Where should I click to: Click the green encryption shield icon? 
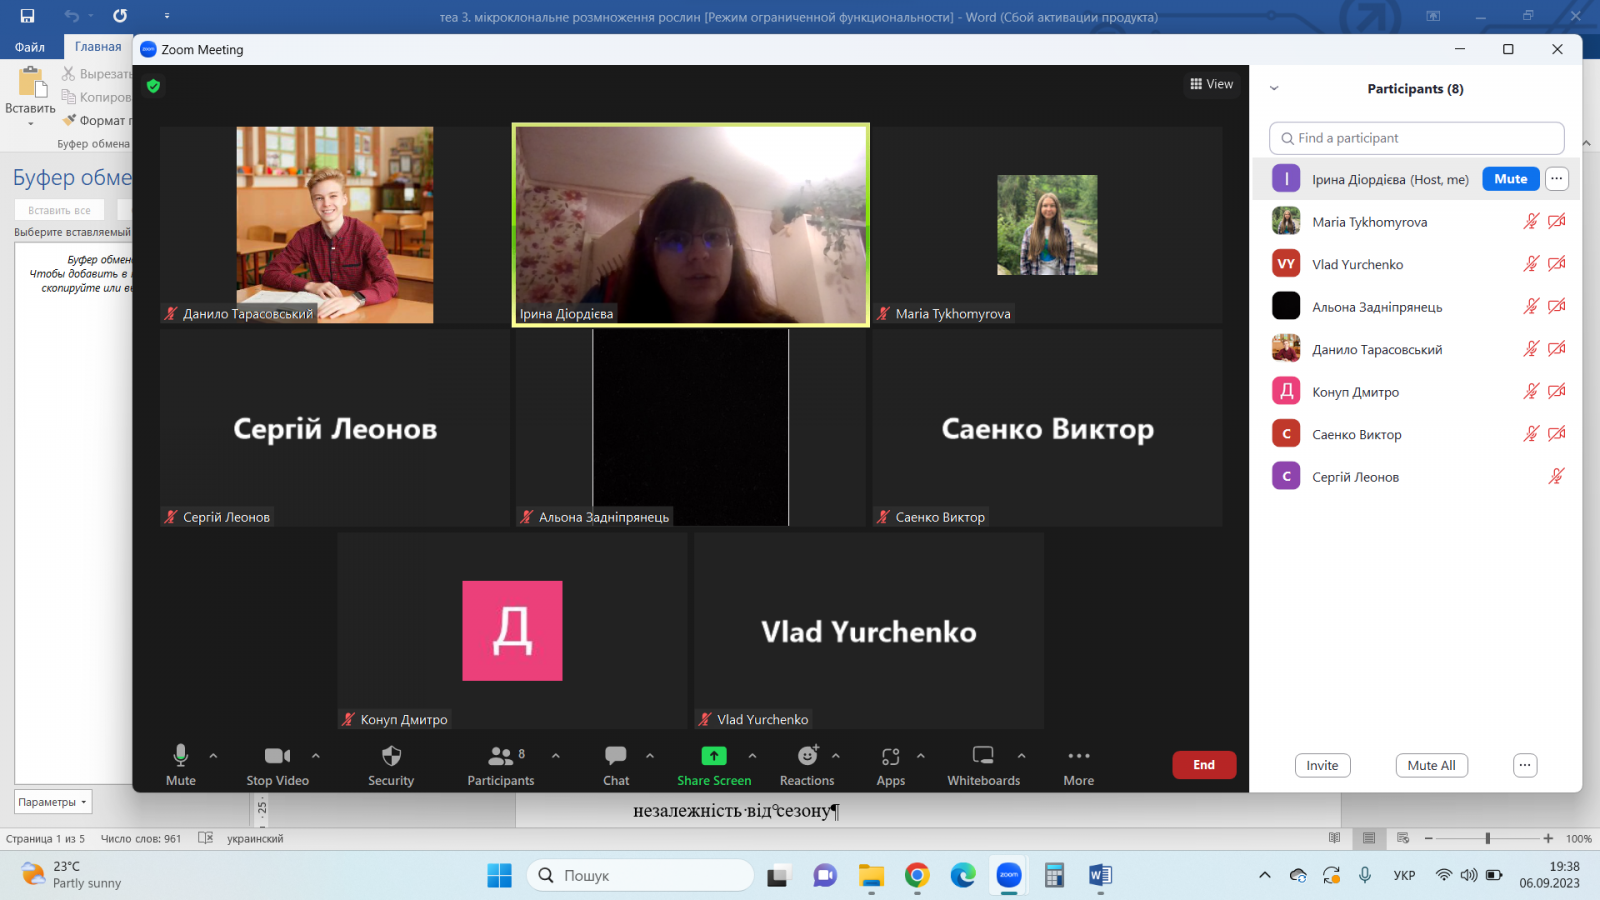pyautogui.click(x=153, y=86)
